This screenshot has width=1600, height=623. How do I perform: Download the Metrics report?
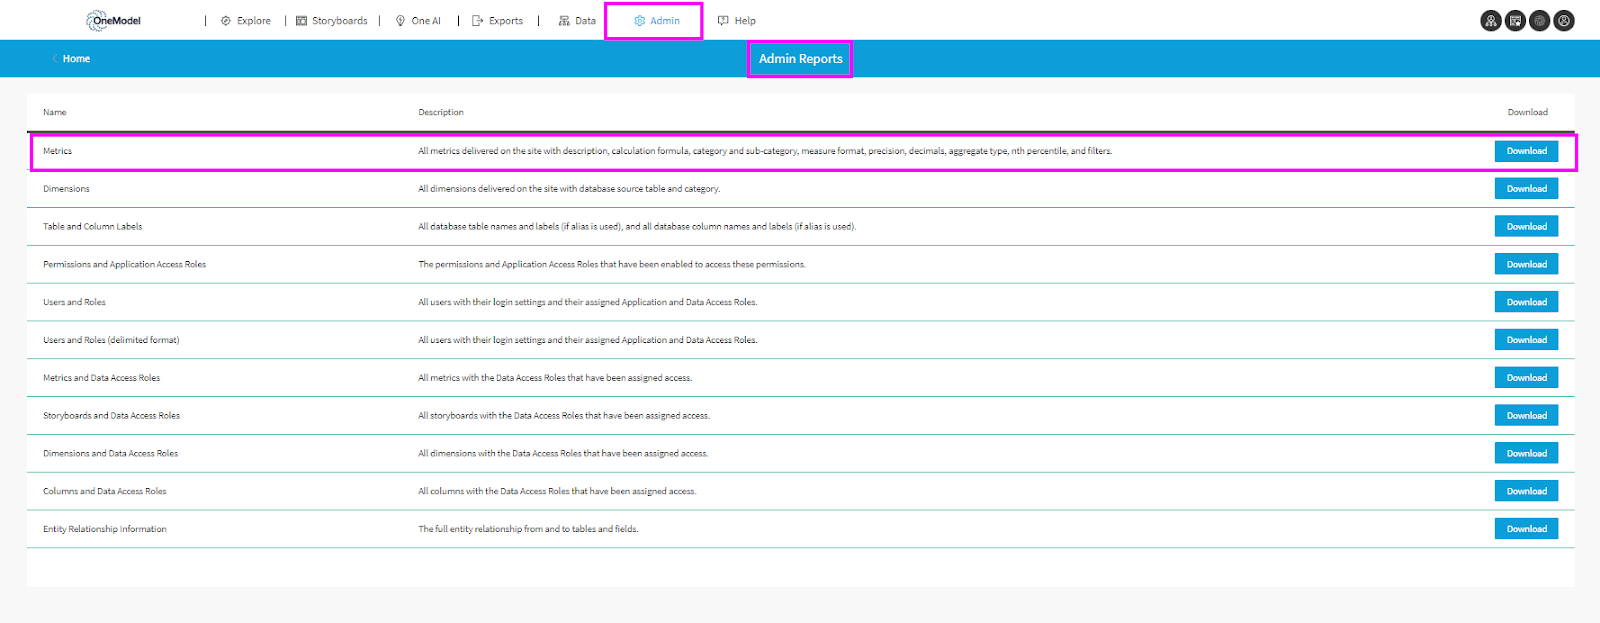(1526, 151)
